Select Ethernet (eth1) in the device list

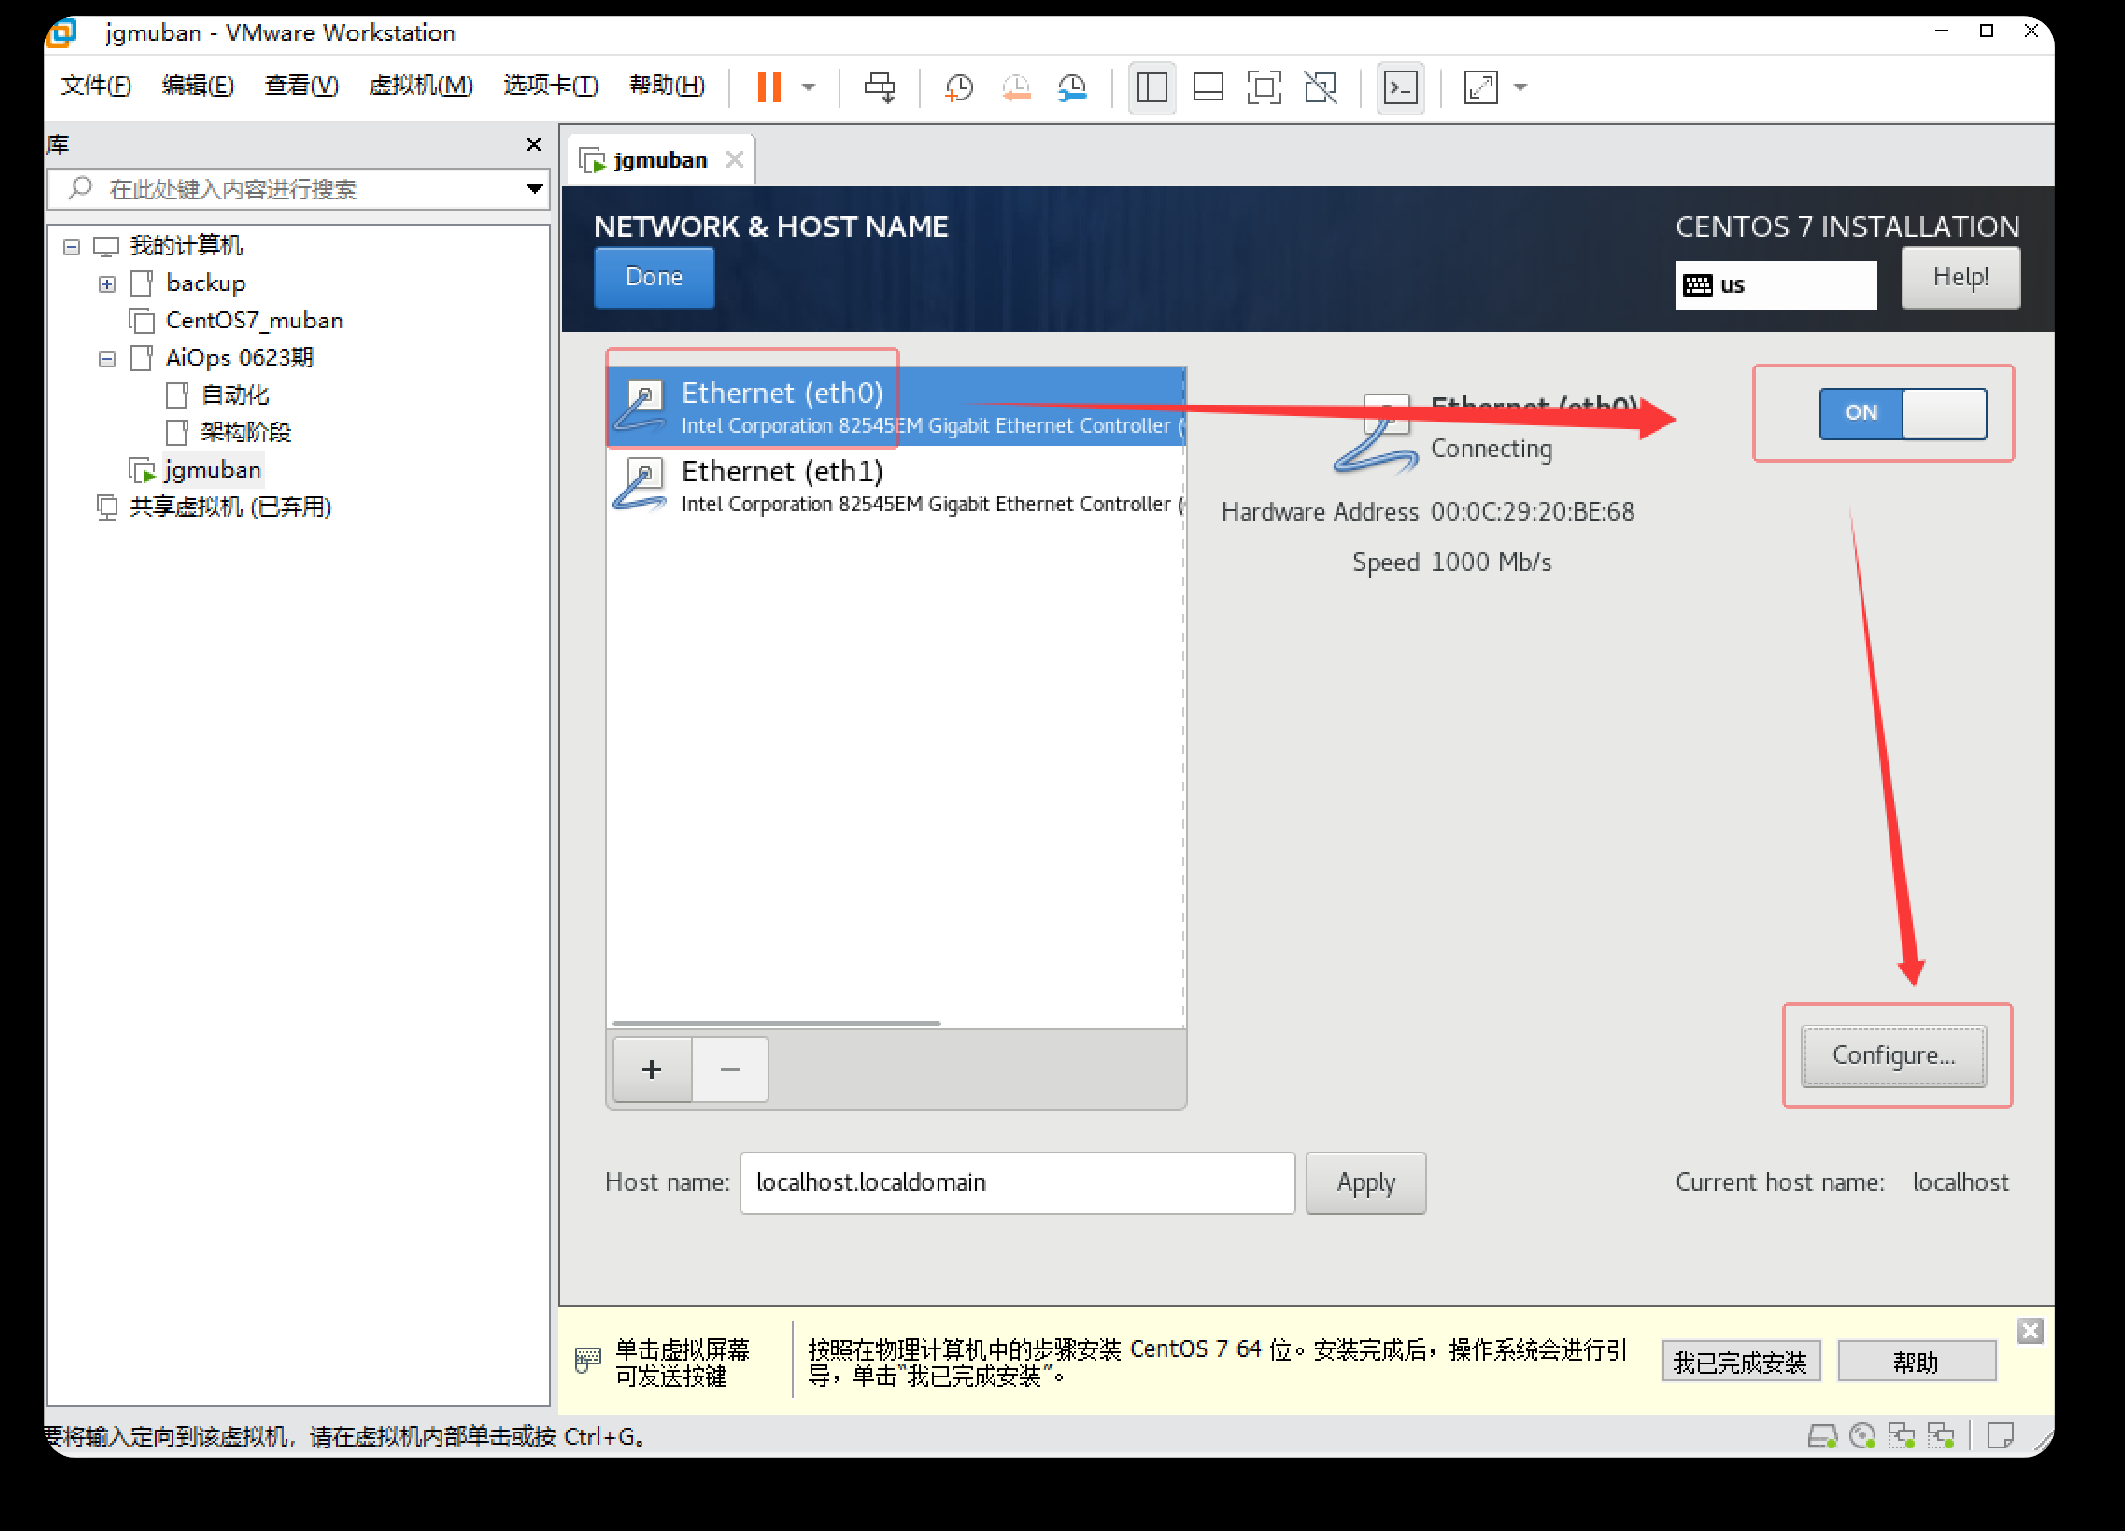(x=896, y=485)
